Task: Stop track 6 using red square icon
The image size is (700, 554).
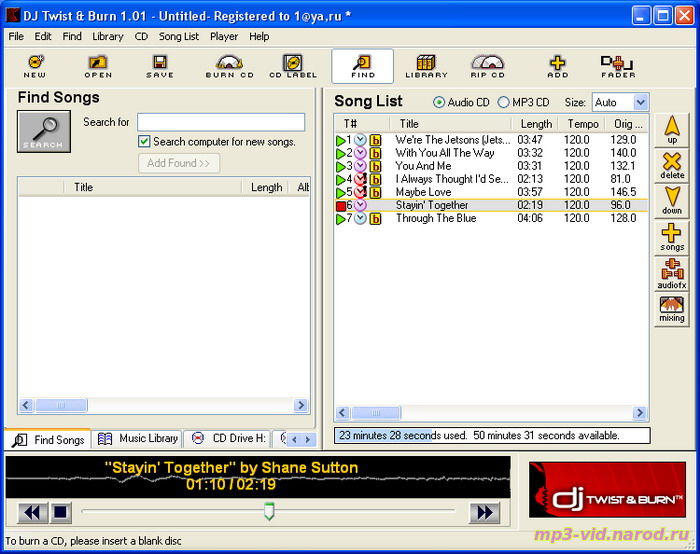Action: coord(341,206)
